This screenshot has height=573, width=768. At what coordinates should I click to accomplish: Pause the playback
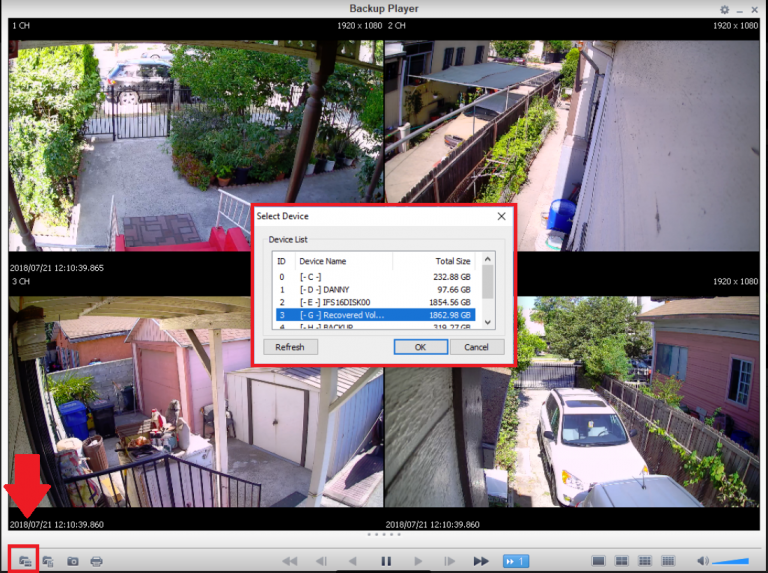(386, 561)
